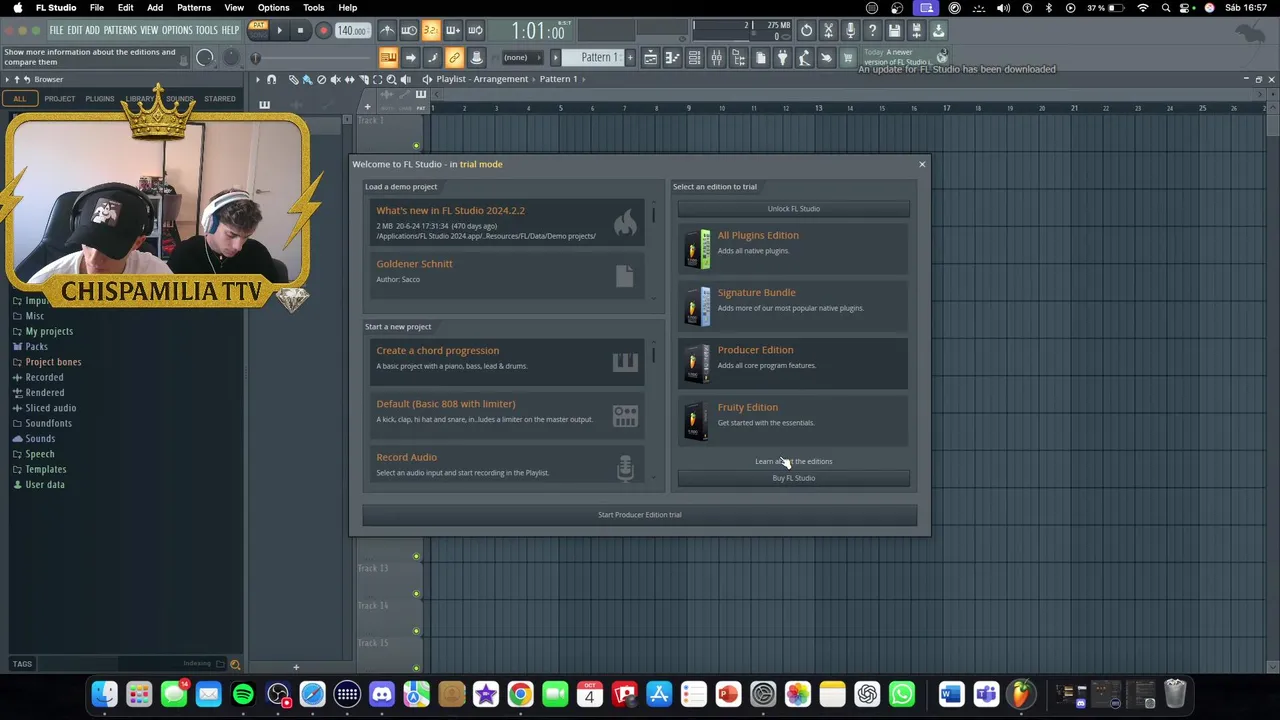The width and height of the screenshot is (1280, 720).
Task: Open the Channel rack icon
Action: 694,58
